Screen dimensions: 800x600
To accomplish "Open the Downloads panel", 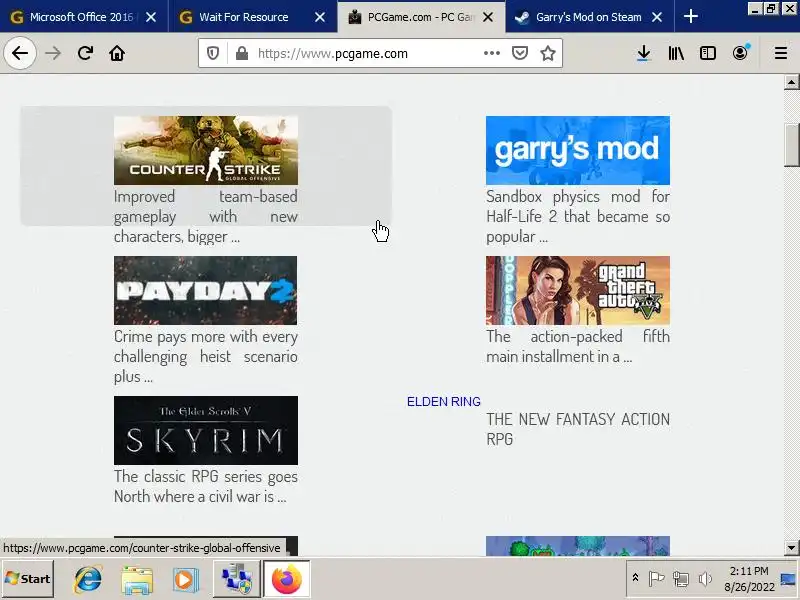I will coord(644,53).
